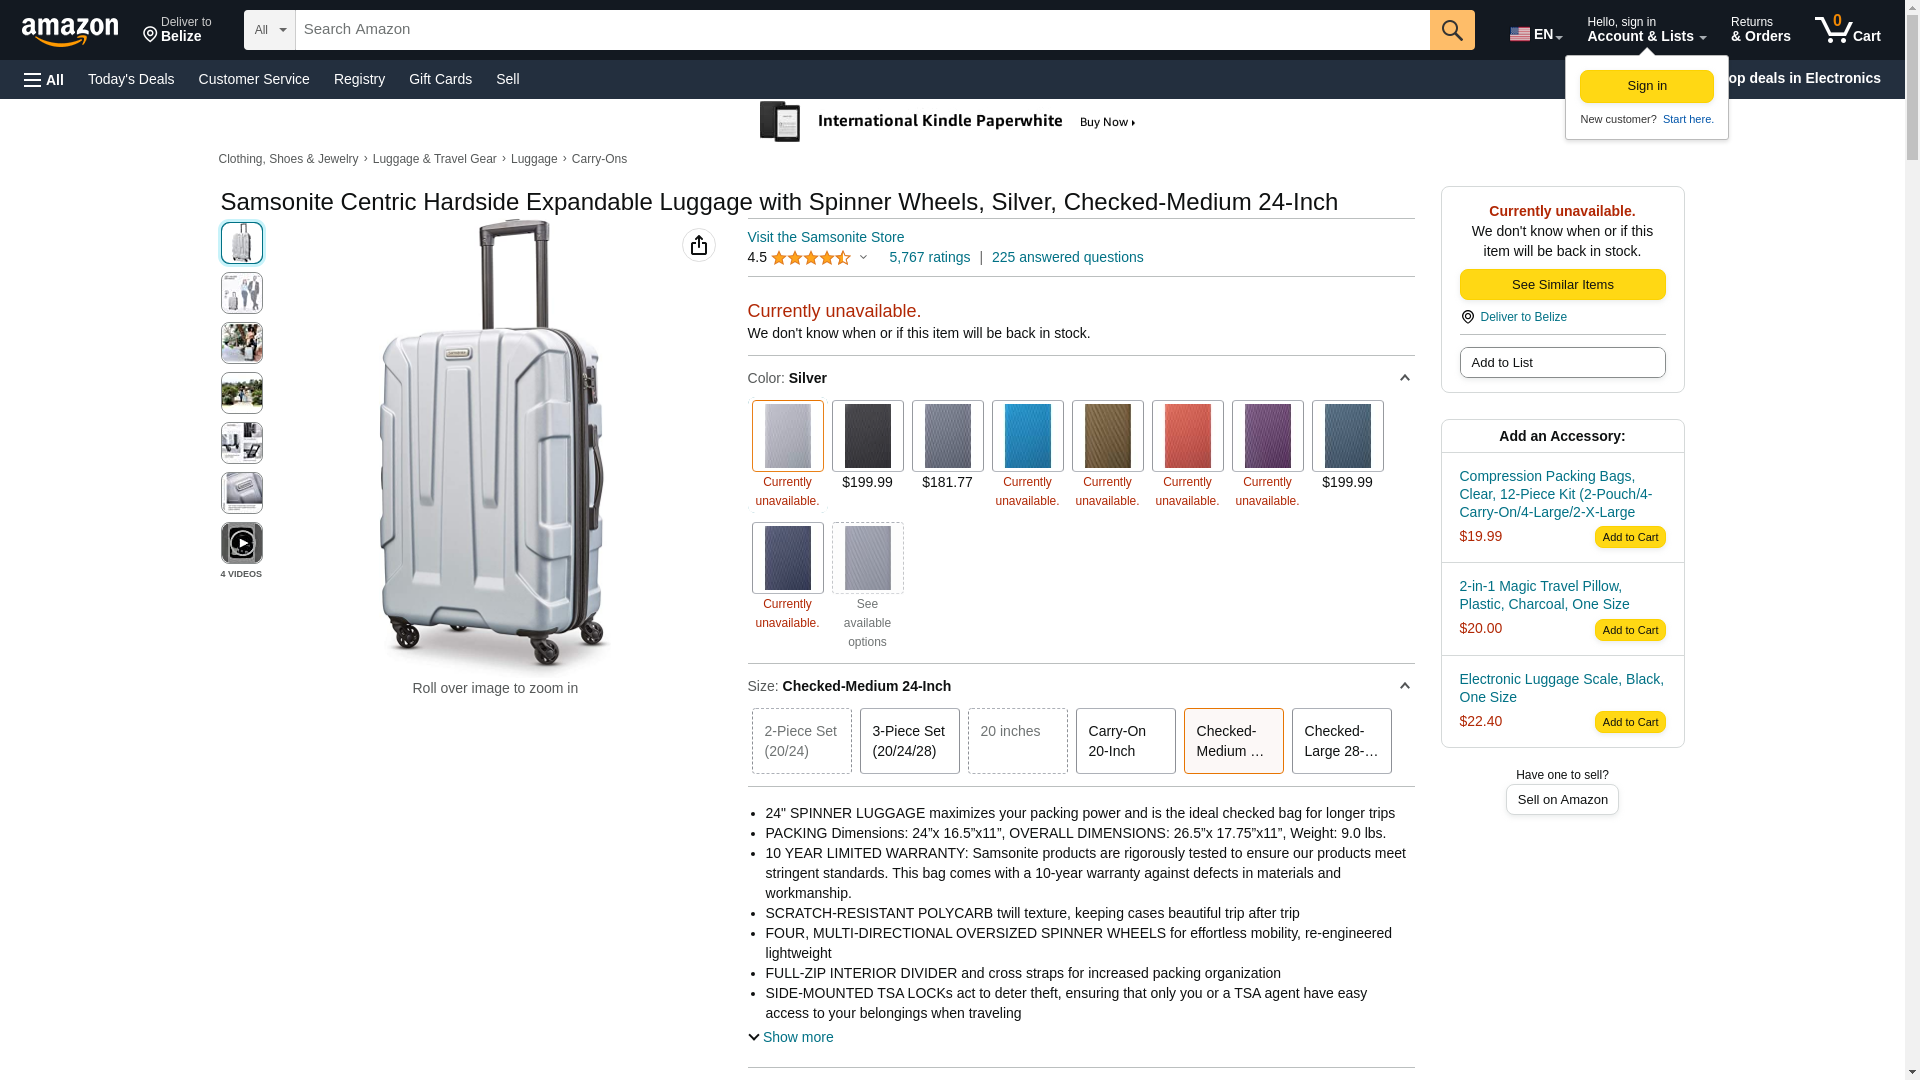This screenshot has height=1080, width=1920.
Task: Open Today's Deals menu item
Action: pyautogui.click(x=131, y=79)
